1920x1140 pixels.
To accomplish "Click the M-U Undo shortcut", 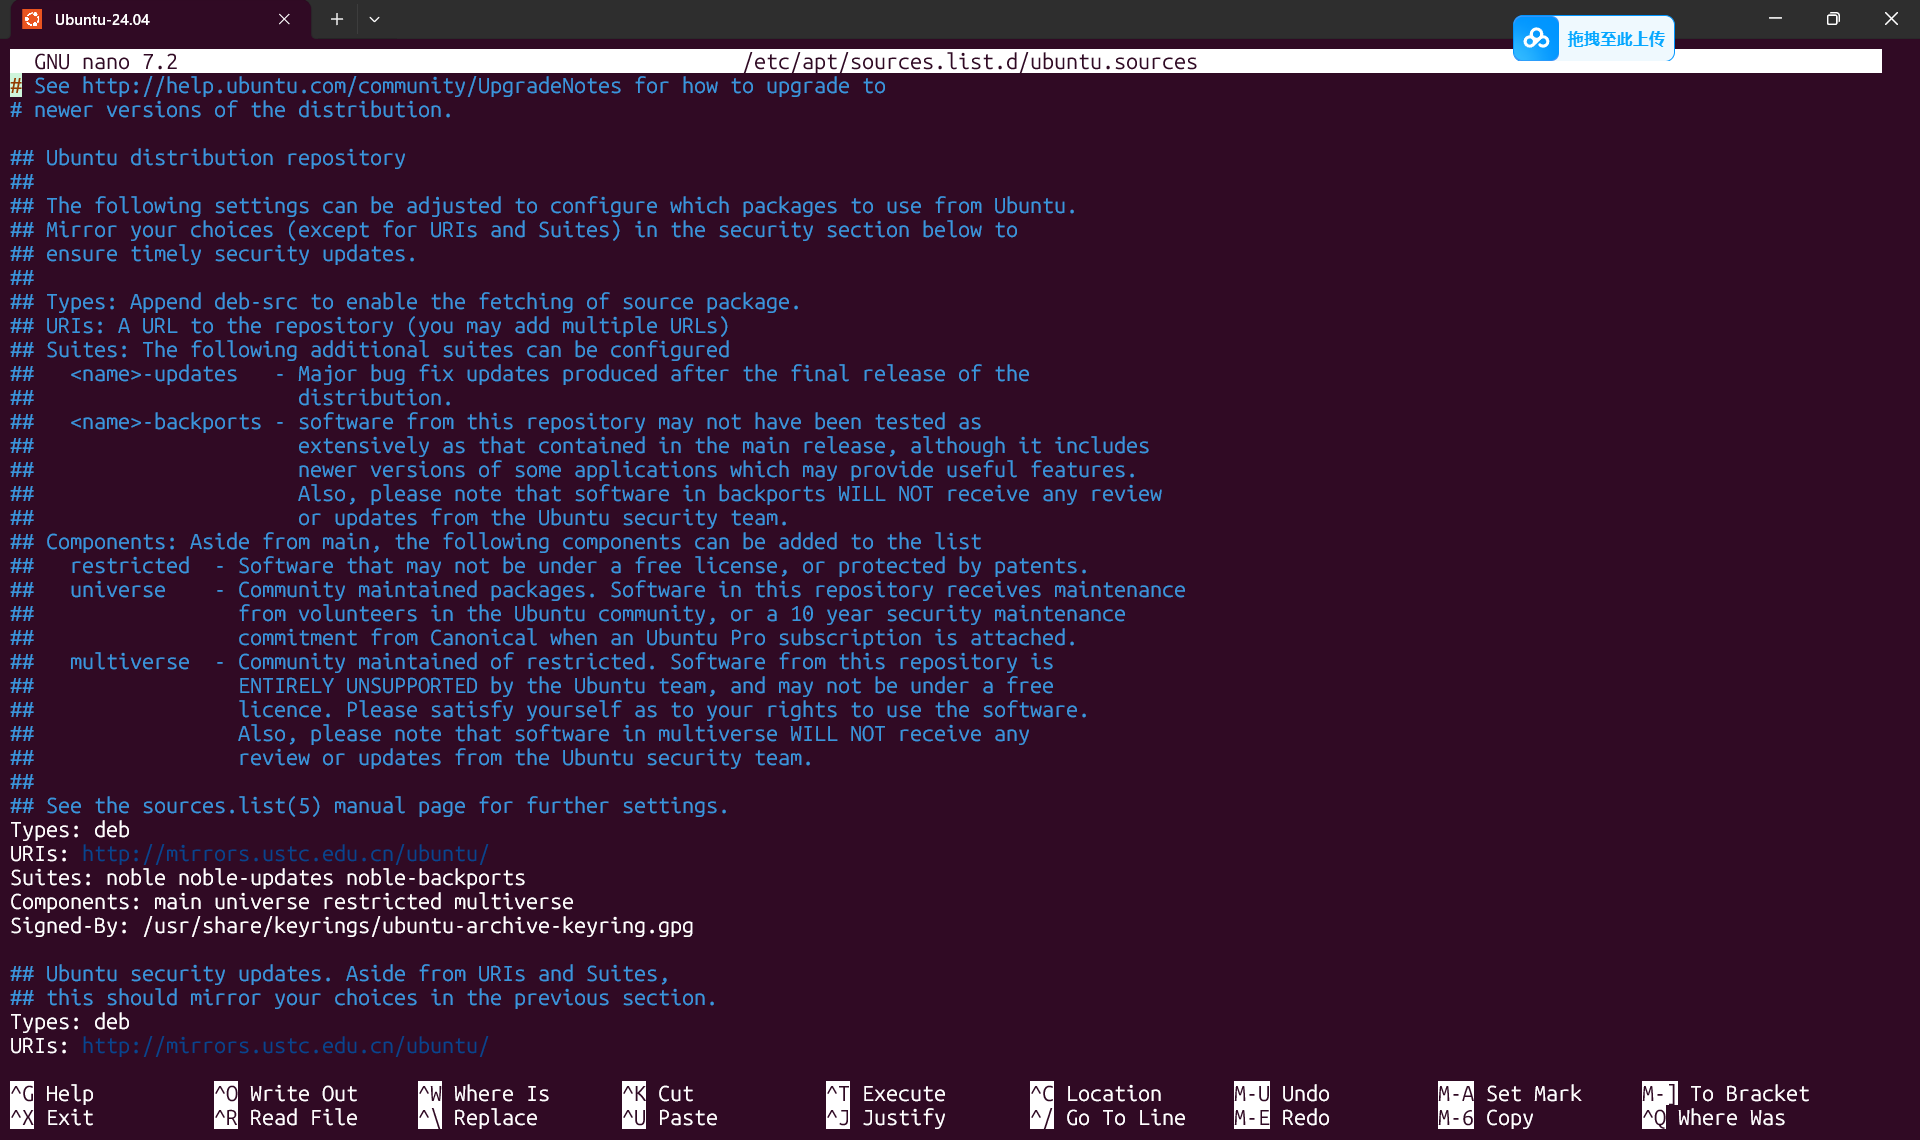I will (1282, 1094).
